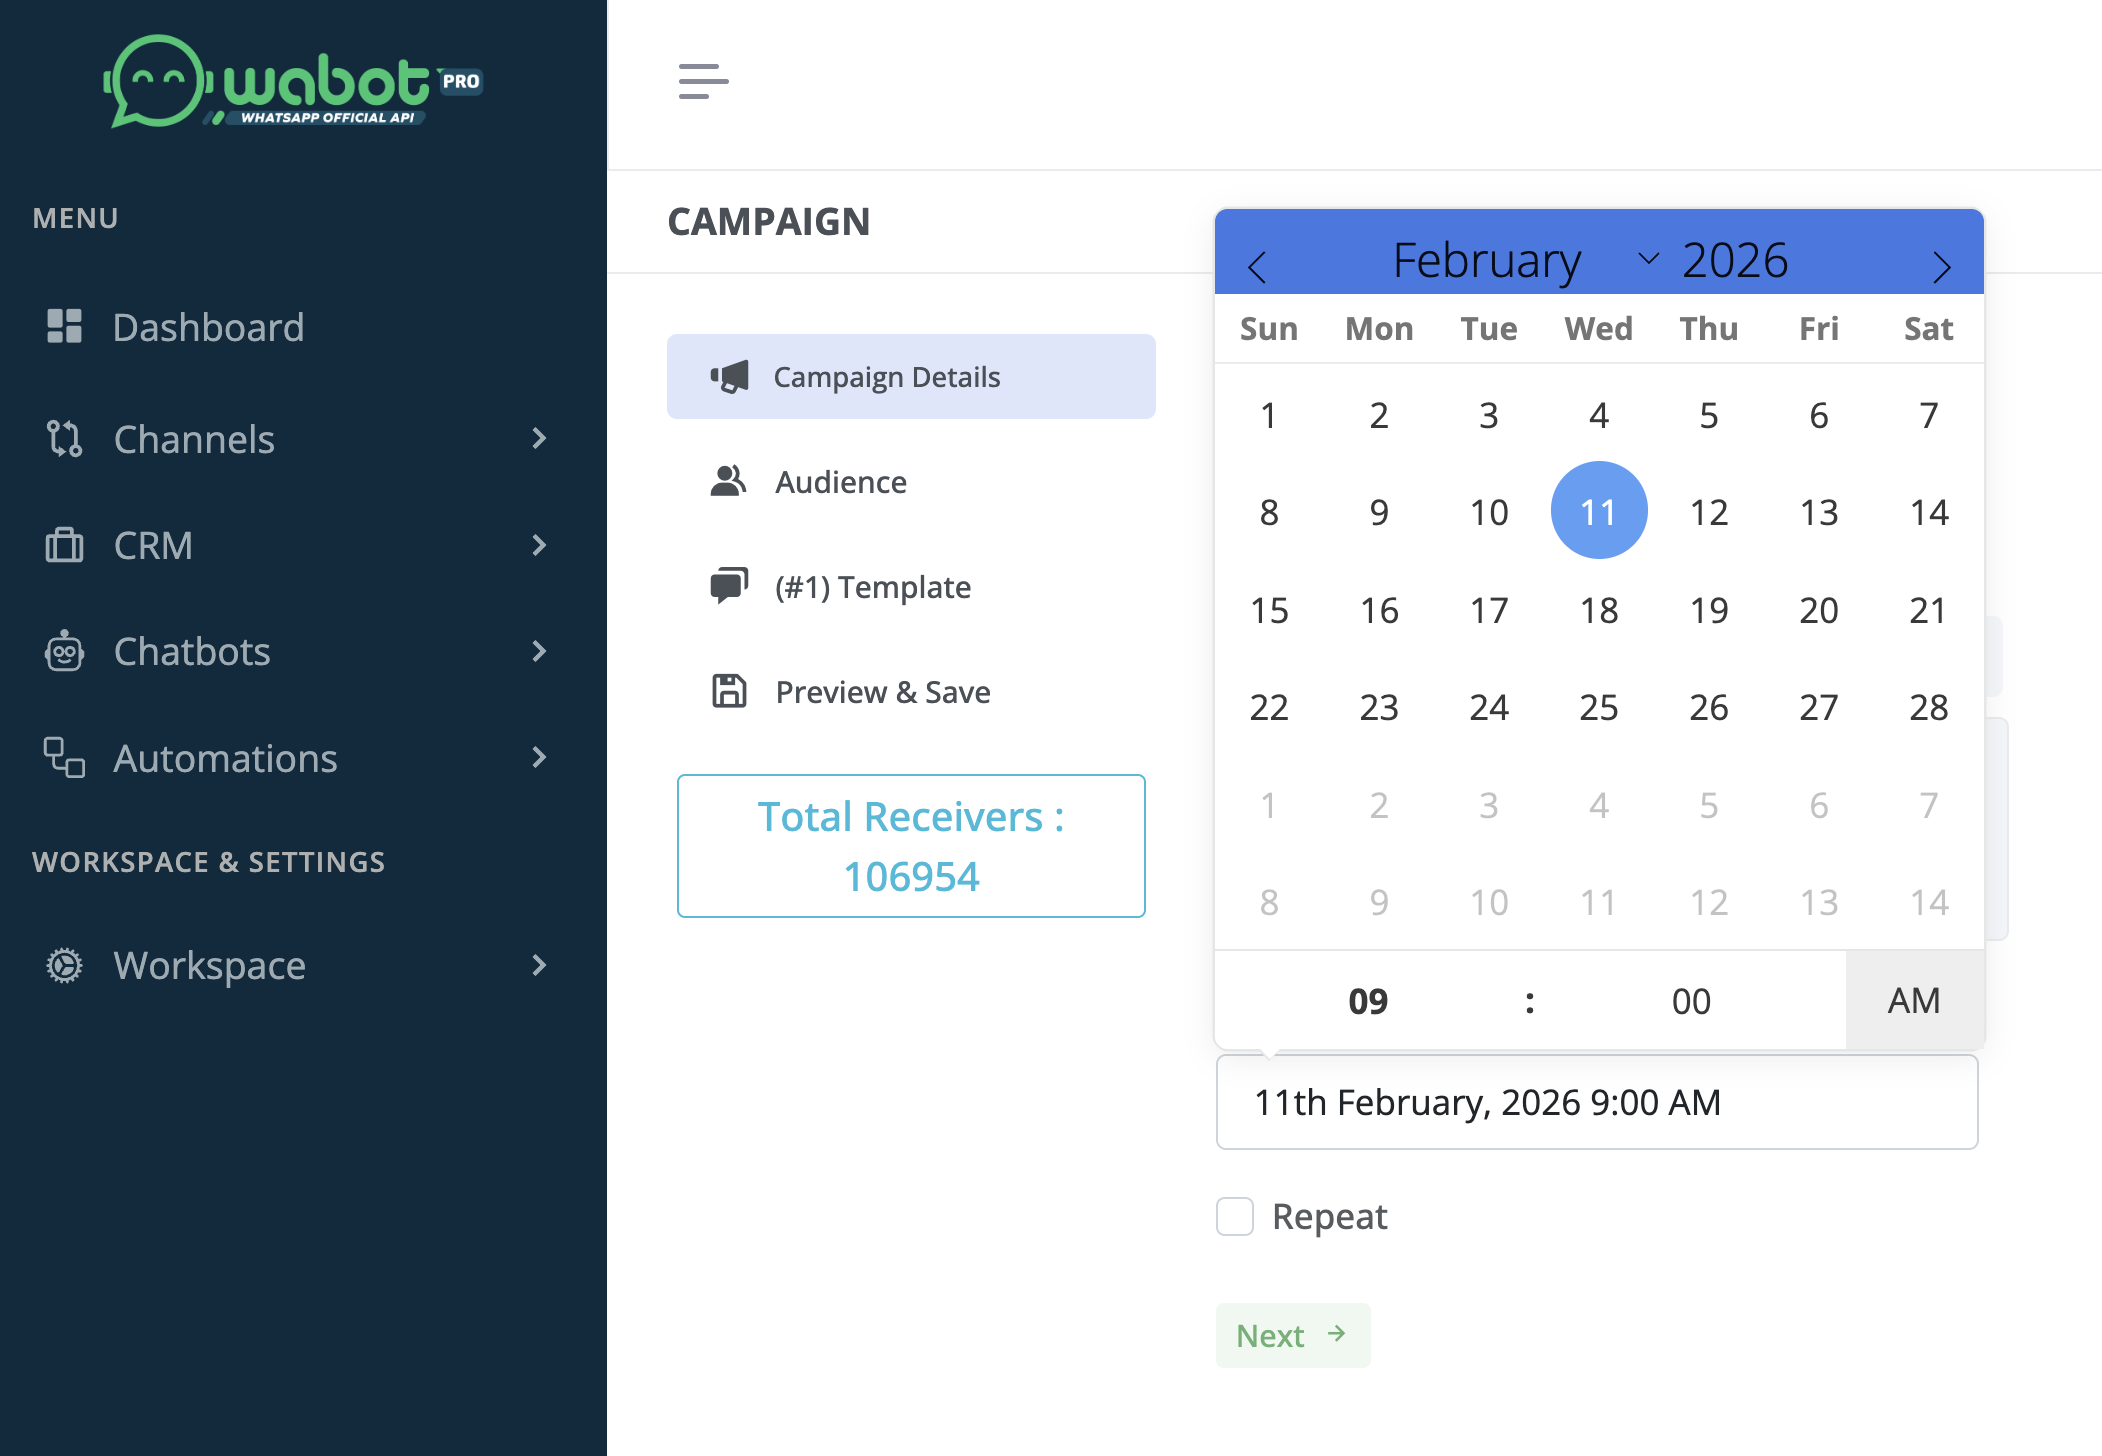Expand the Channels submenu chevron
This screenshot has width=2102, height=1456.
[x=539, y=438]
